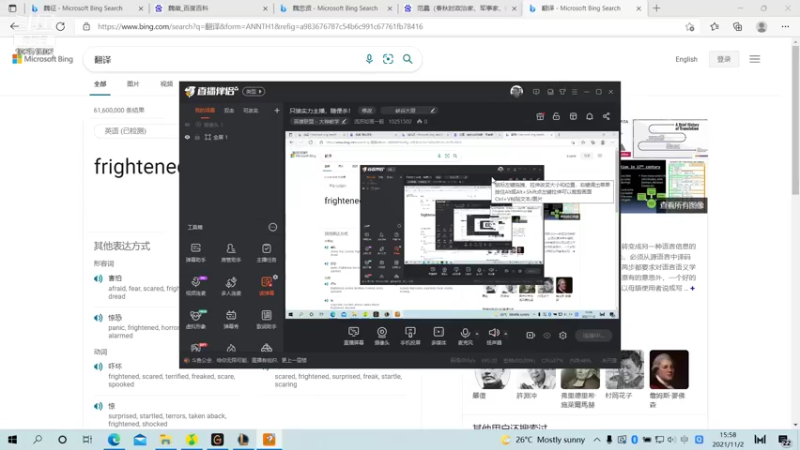Open File Explorer from taskbar

(x=165, y=439)
